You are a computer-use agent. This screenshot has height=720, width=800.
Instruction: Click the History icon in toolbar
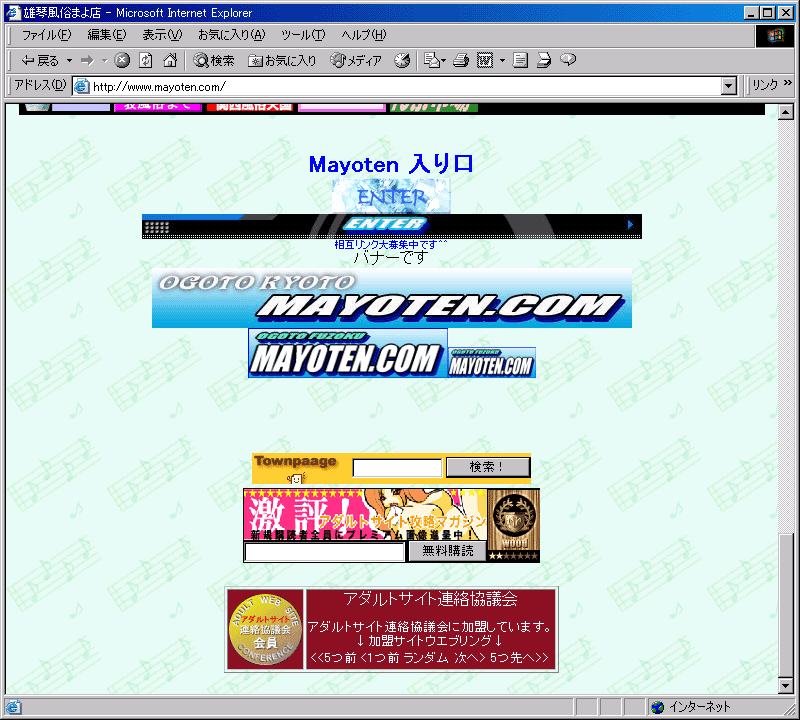click(x=402, y=61)
